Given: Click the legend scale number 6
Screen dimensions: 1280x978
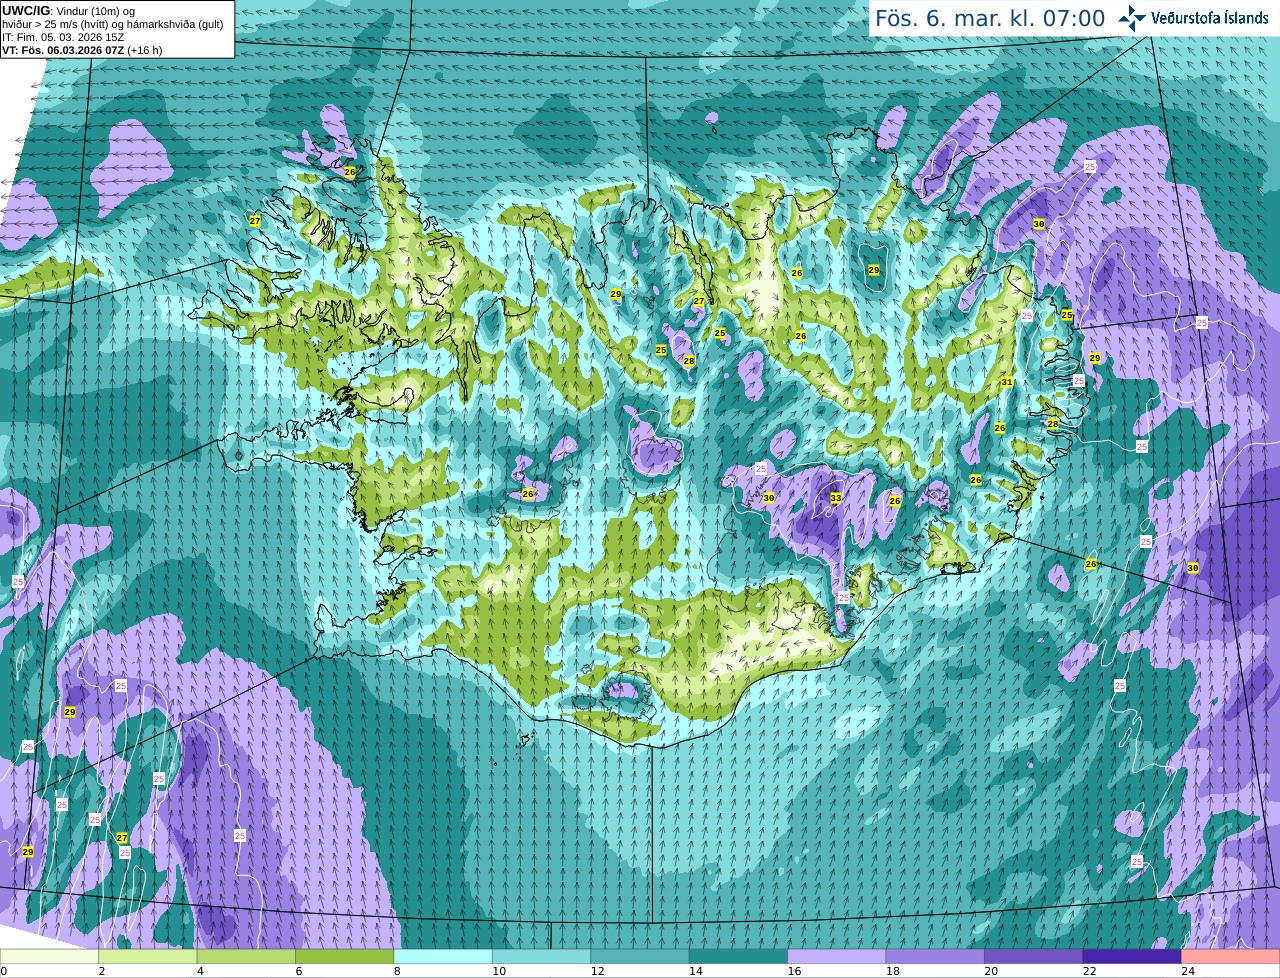Looking at the screenshot, I should pos(298,971).
